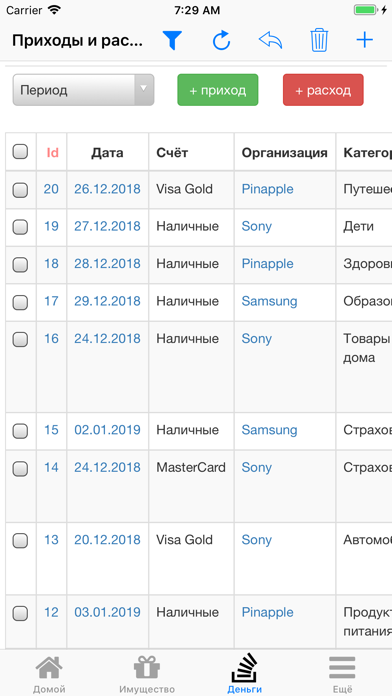Sort table by the Id column header
The width and height of the screenshot is (392, 696).
tap(52, 153)
